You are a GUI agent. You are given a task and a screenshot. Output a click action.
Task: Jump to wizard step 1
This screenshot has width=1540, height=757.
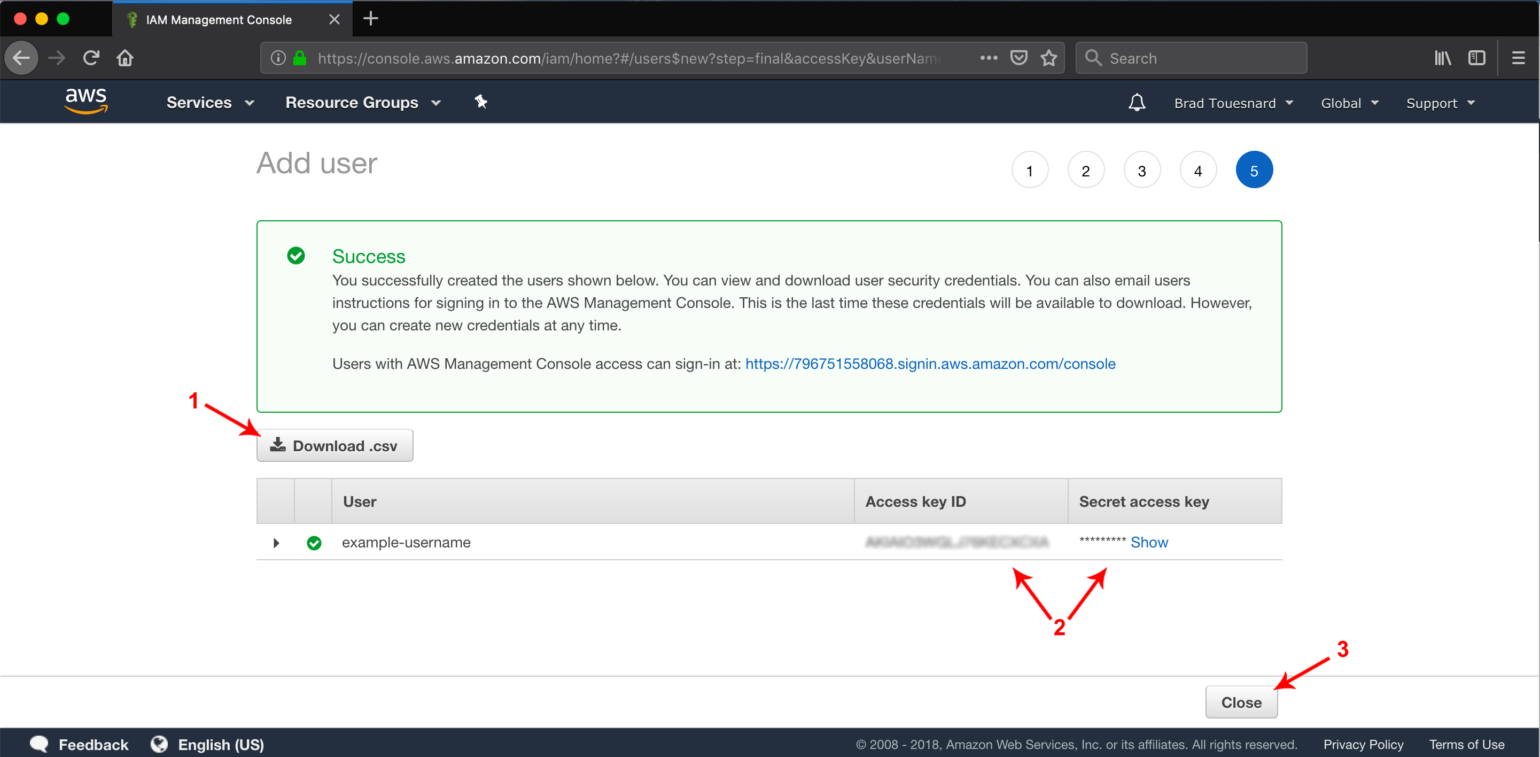point(1030,171)
